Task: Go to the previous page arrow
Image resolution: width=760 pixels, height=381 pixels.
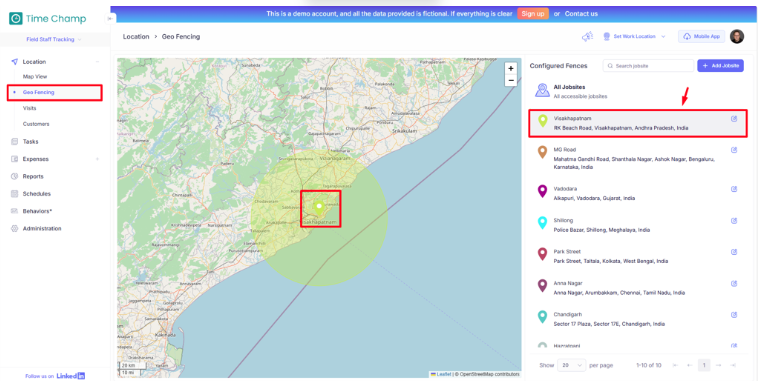Action: tap(689, 365)
